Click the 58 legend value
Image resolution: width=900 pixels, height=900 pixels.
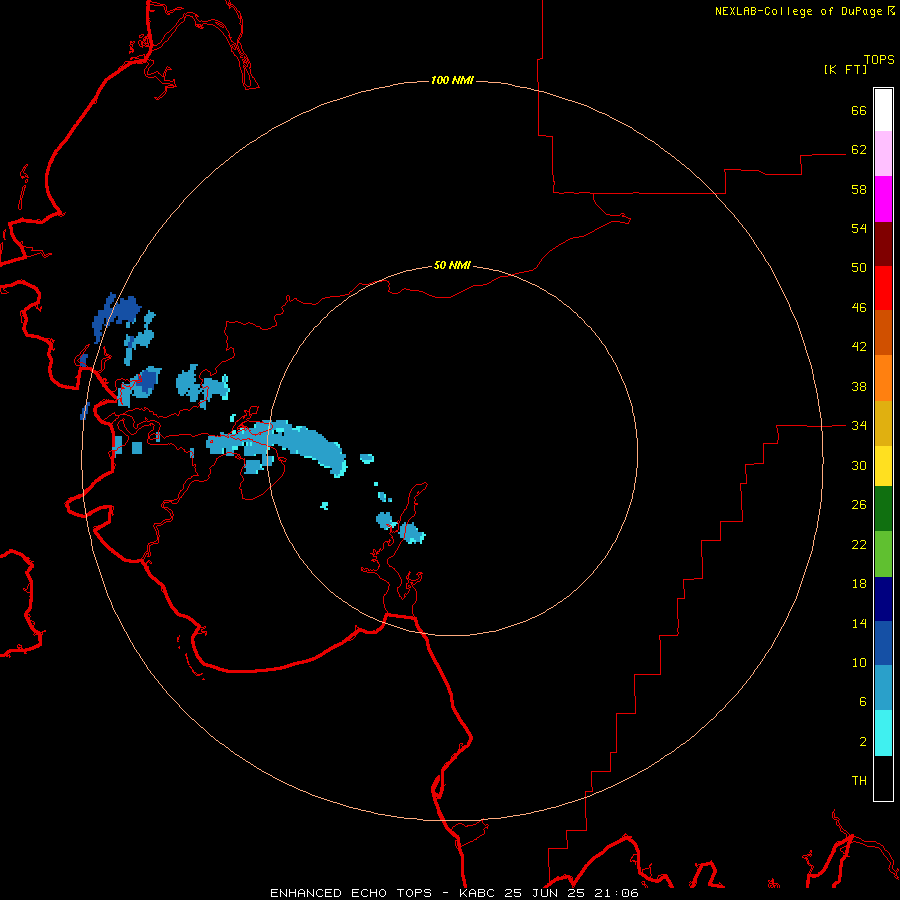(859, 189)
